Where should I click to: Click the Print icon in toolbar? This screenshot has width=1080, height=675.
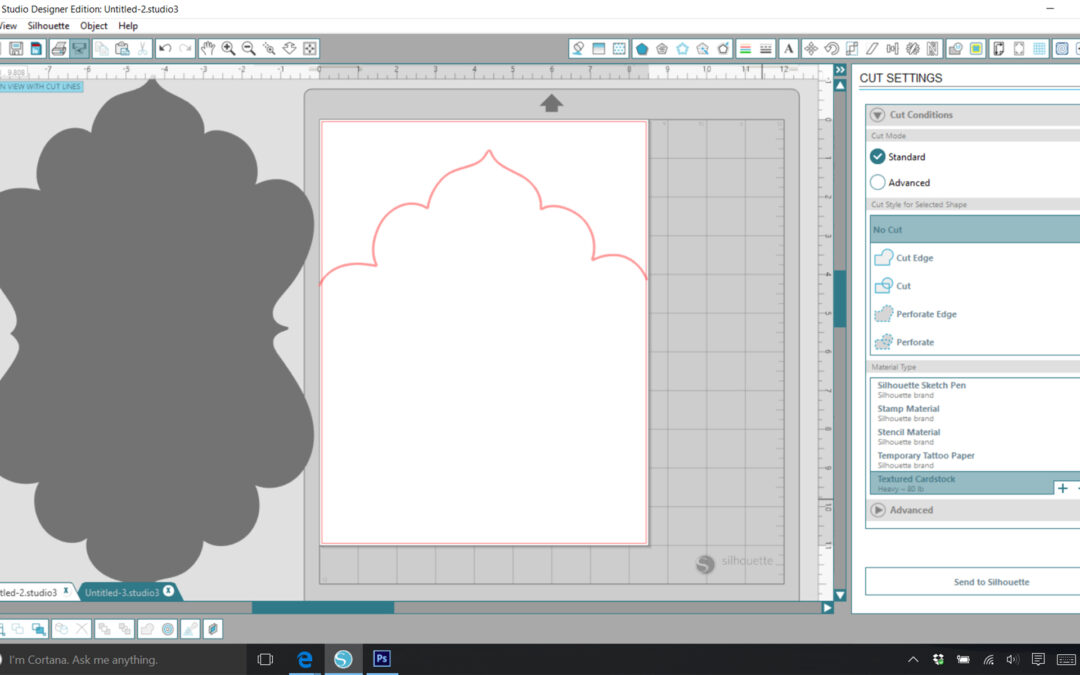coord(59,48)
